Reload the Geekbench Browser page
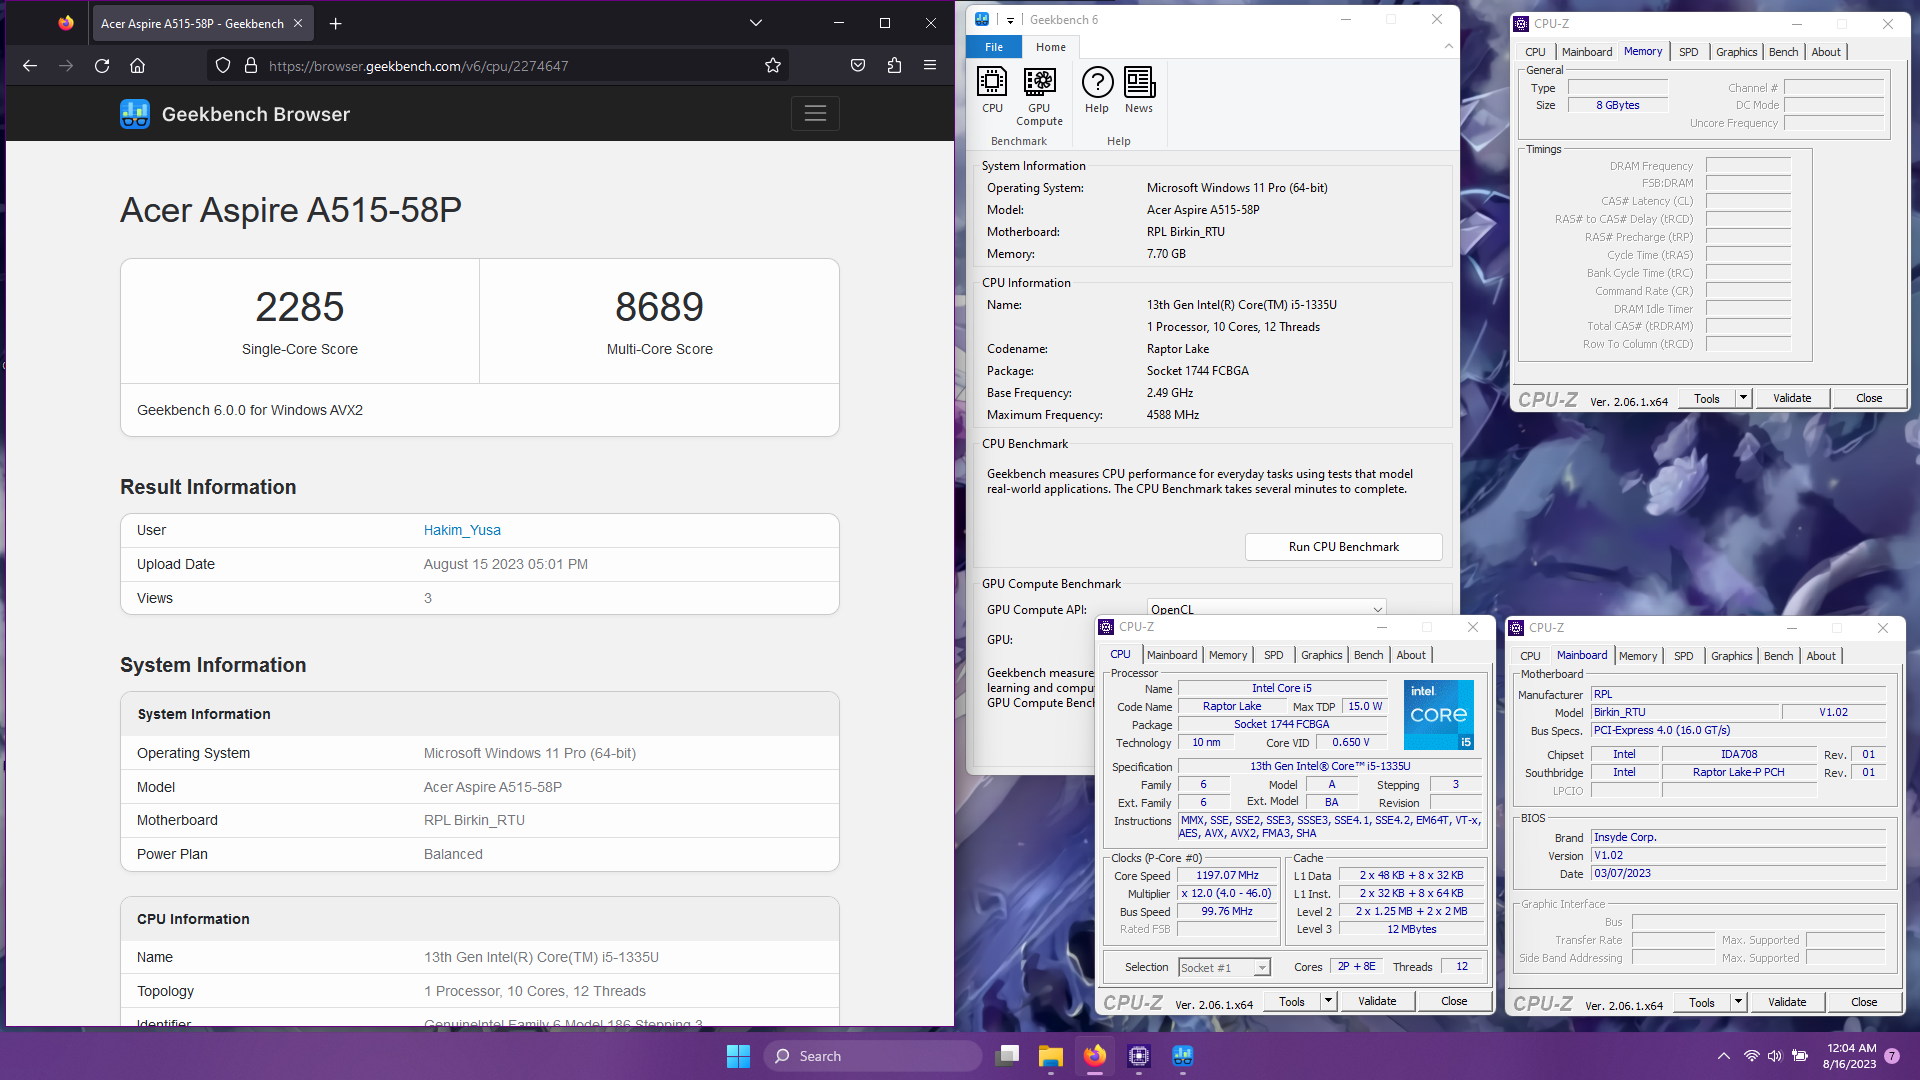The image size is (1920, 1080). click(102, 66)
